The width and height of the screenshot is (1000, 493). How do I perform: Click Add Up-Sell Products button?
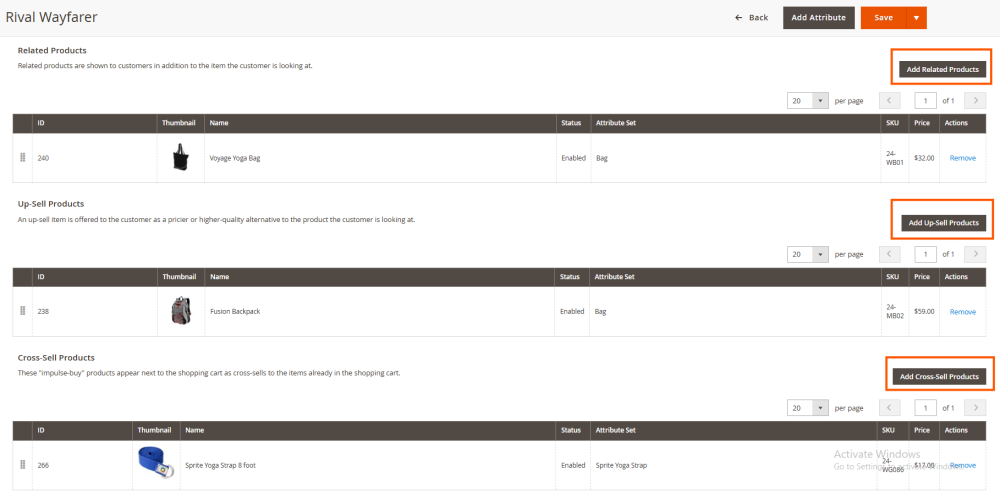point(943,222)
